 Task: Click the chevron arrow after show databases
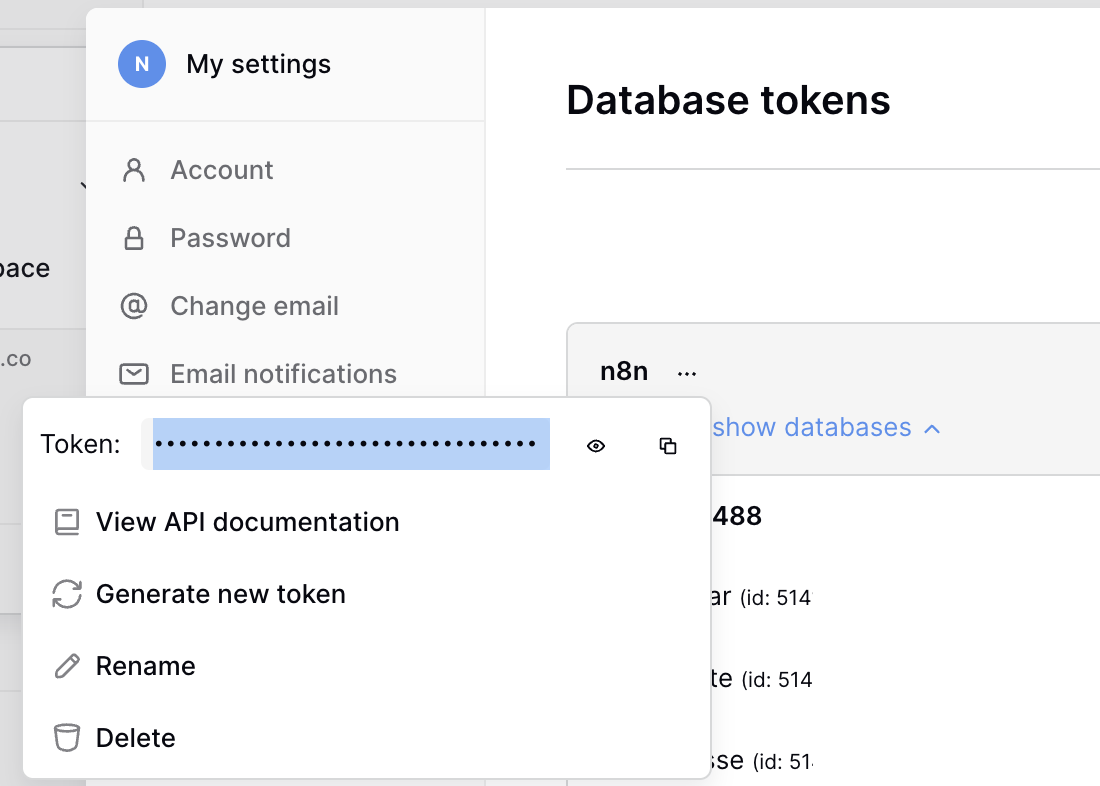point(932,428)
